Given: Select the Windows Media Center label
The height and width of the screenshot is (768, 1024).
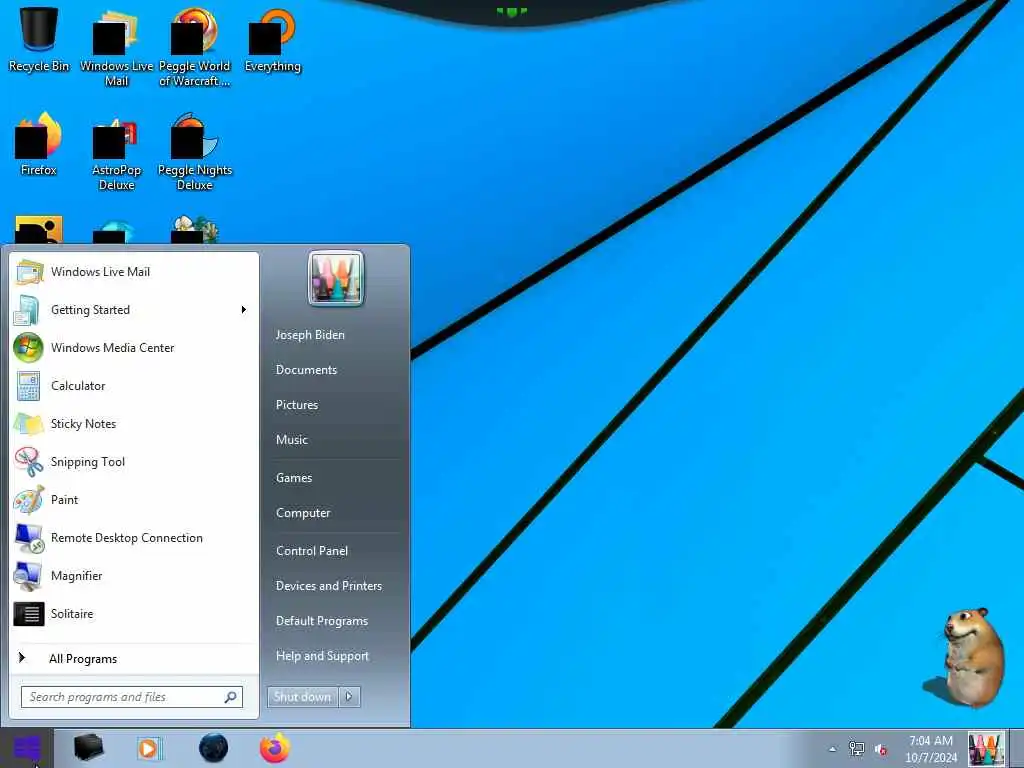Looking at the screenshot, I should [x=112, y=348].
